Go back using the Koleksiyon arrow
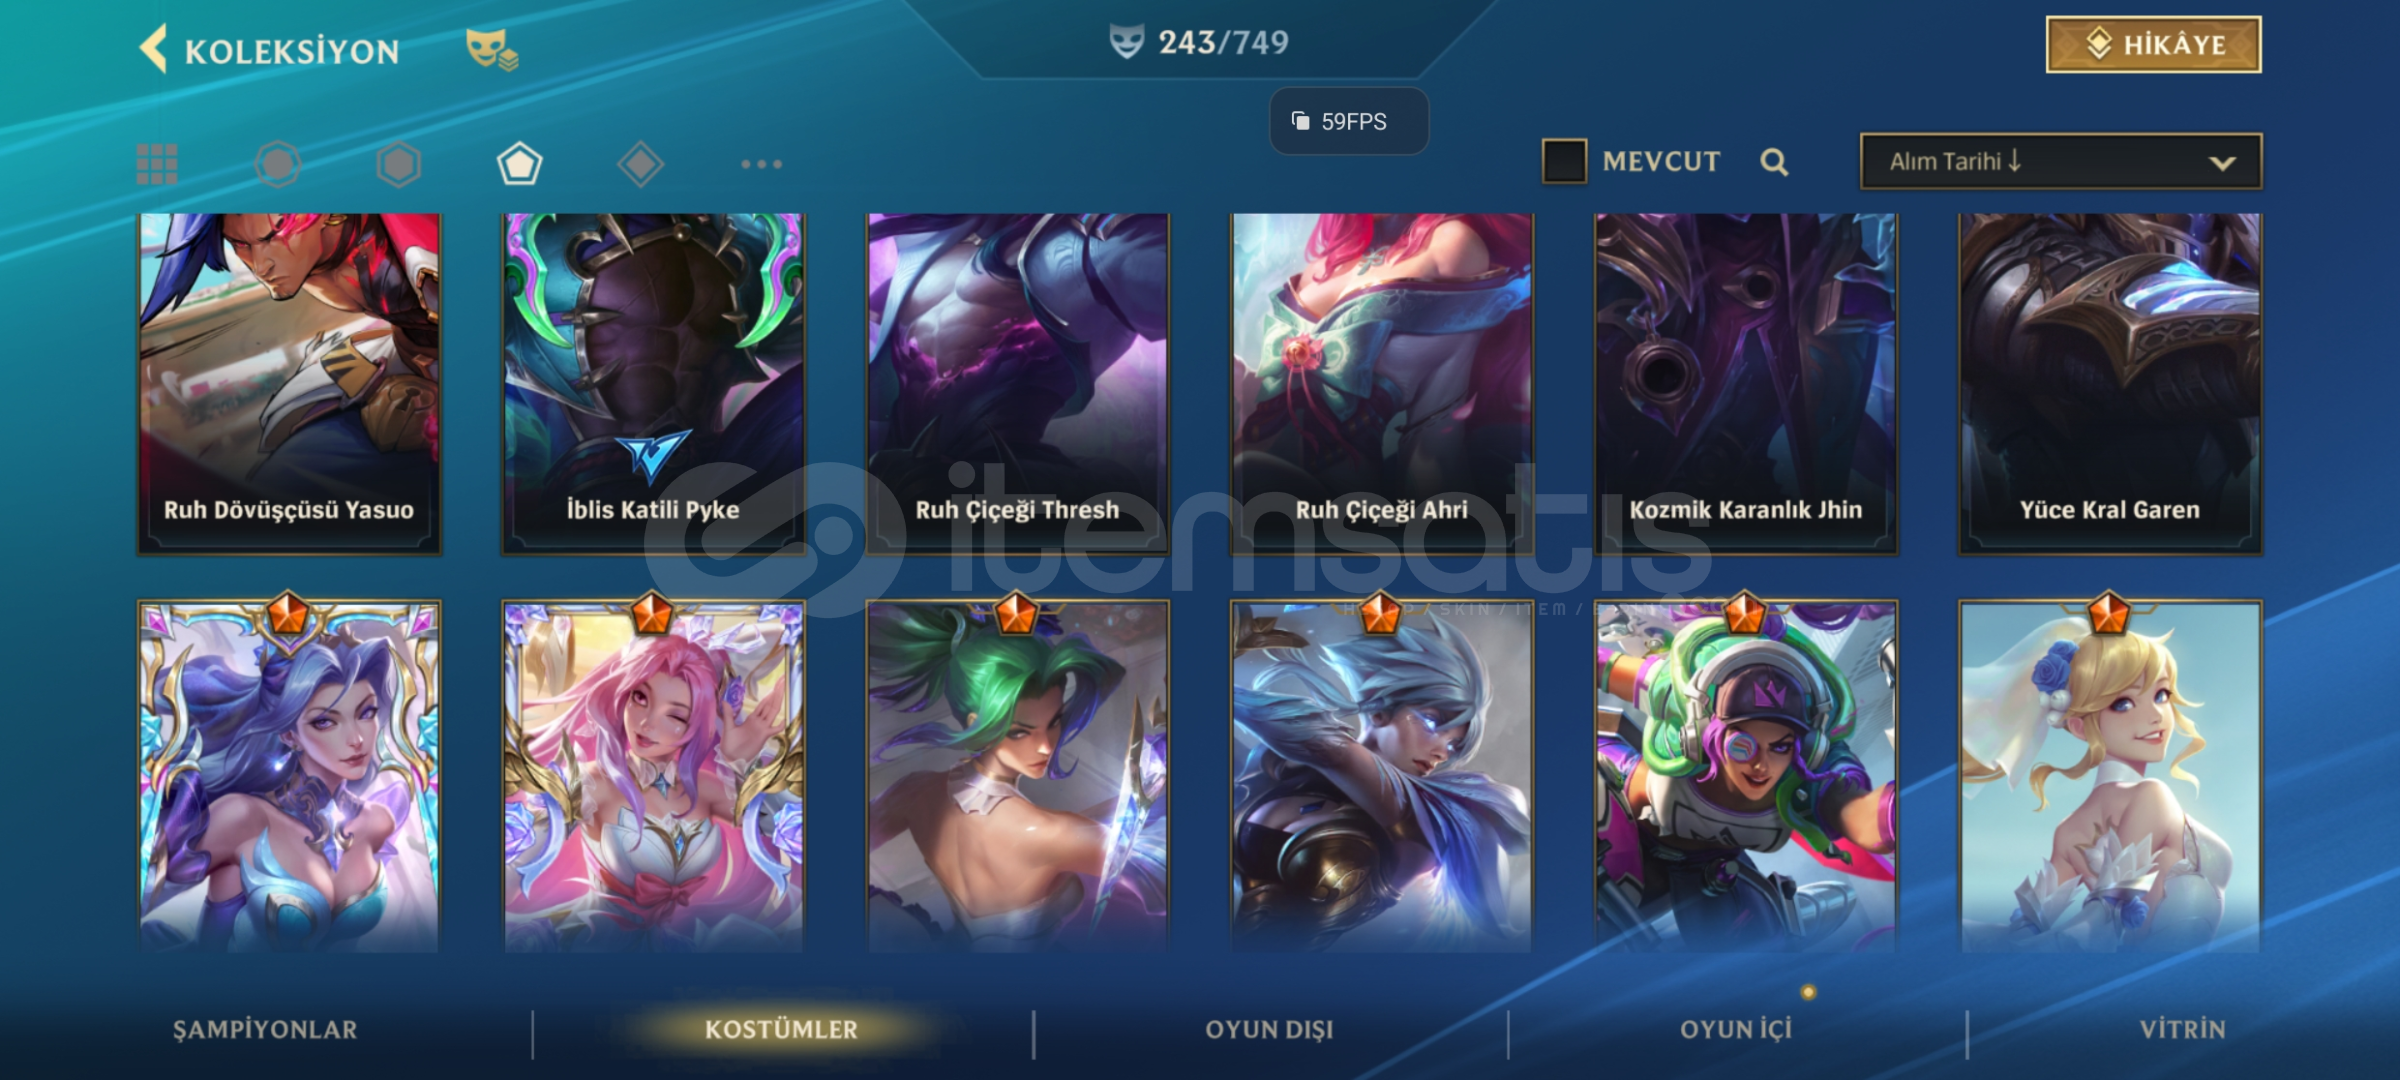2400x1080 pixels. click(154, 49)
